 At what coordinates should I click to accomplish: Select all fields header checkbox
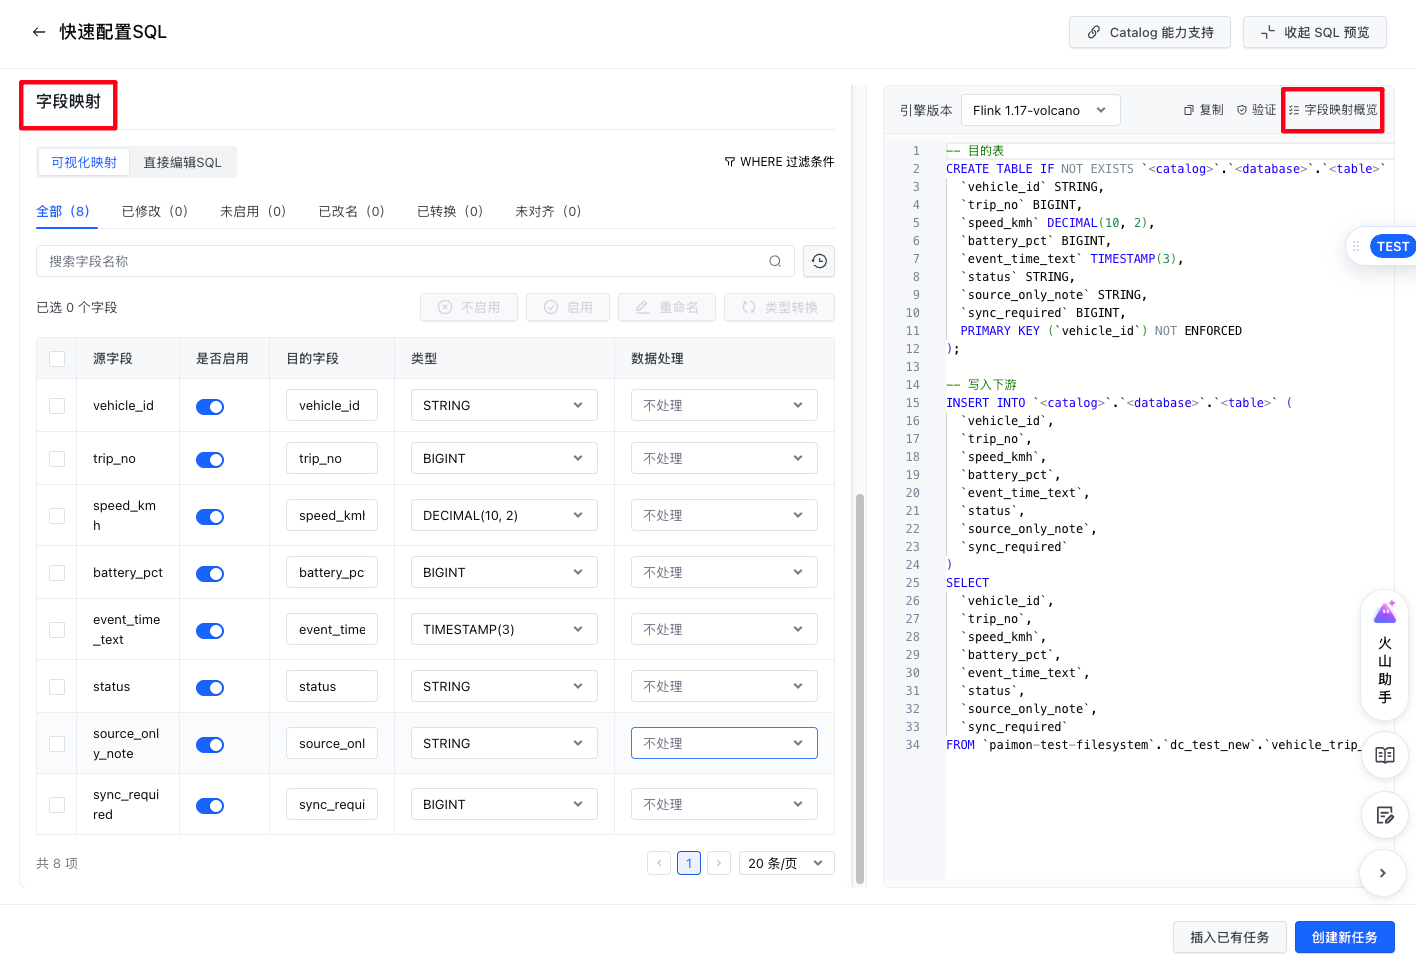click(57, 359)
